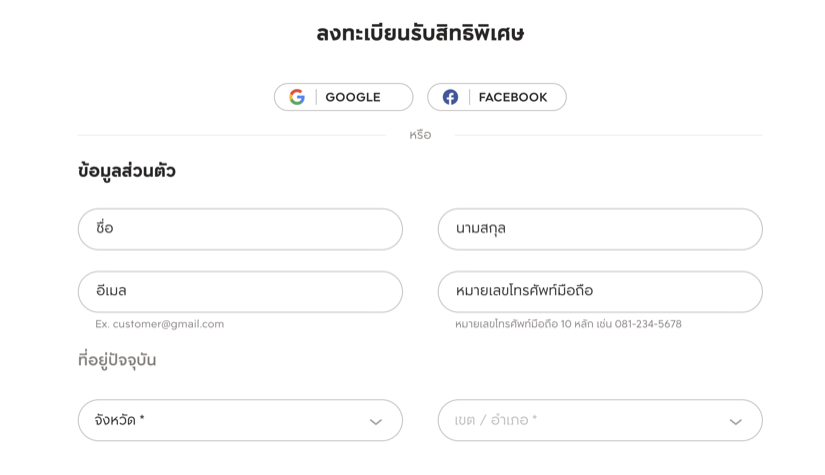Click the chevron arrow in เขต / อำเภอ dropdown
The width and height of the screenshot is (825, 475).
tap(736, 422)
